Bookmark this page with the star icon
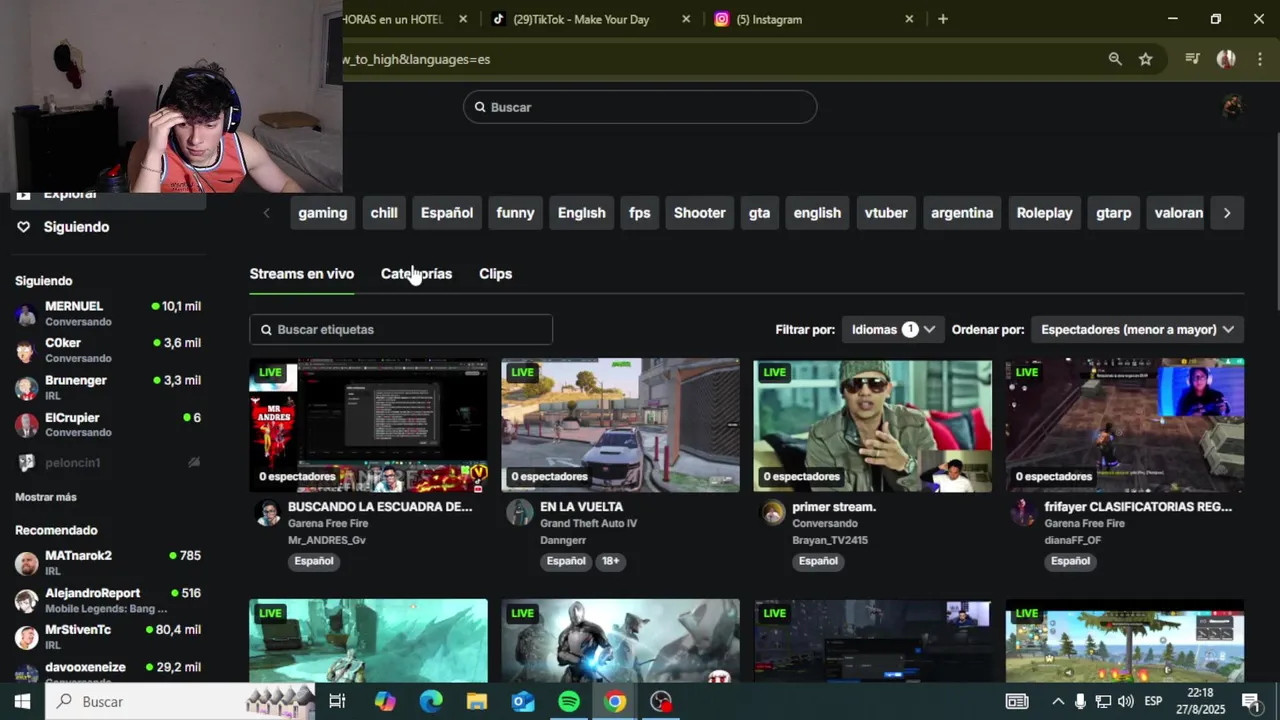Screen dimensions: 1280x720 1146,59
